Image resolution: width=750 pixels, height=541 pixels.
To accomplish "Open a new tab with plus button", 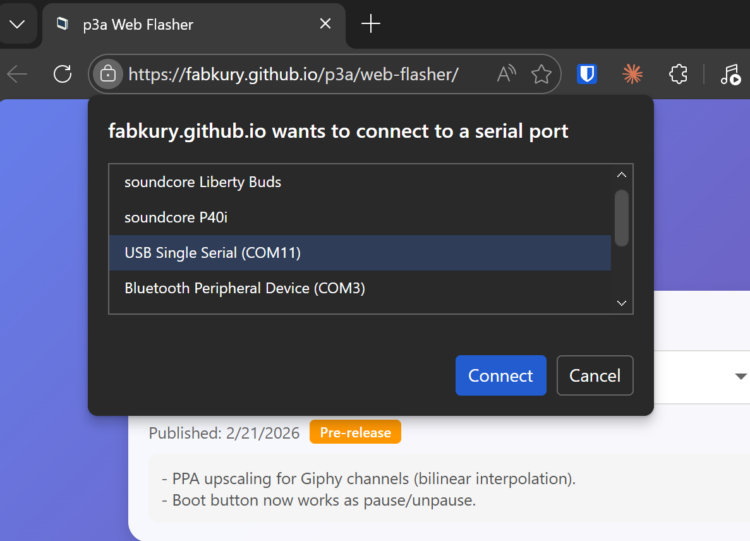I will click(371, 24).
